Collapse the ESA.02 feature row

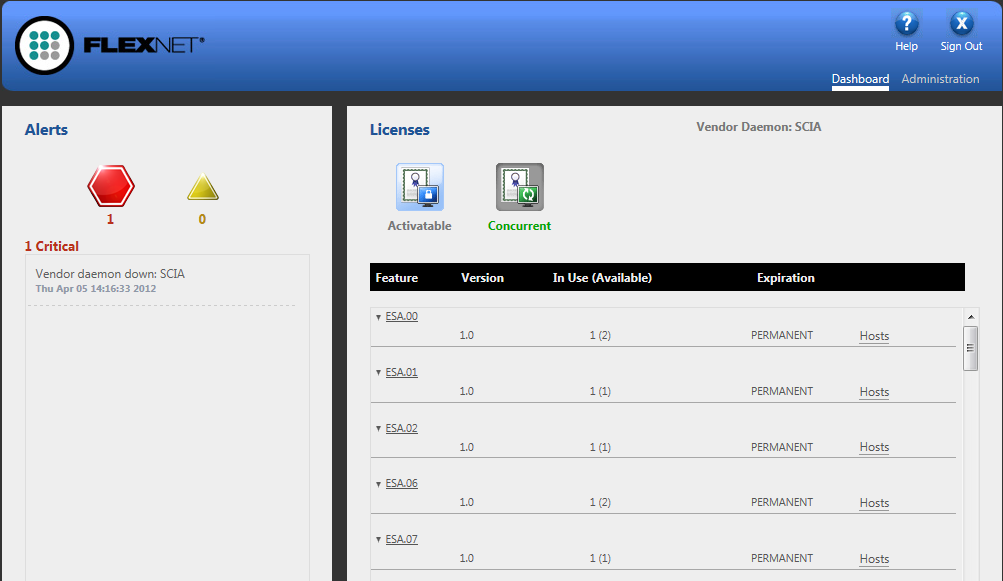tap(379, 429)
